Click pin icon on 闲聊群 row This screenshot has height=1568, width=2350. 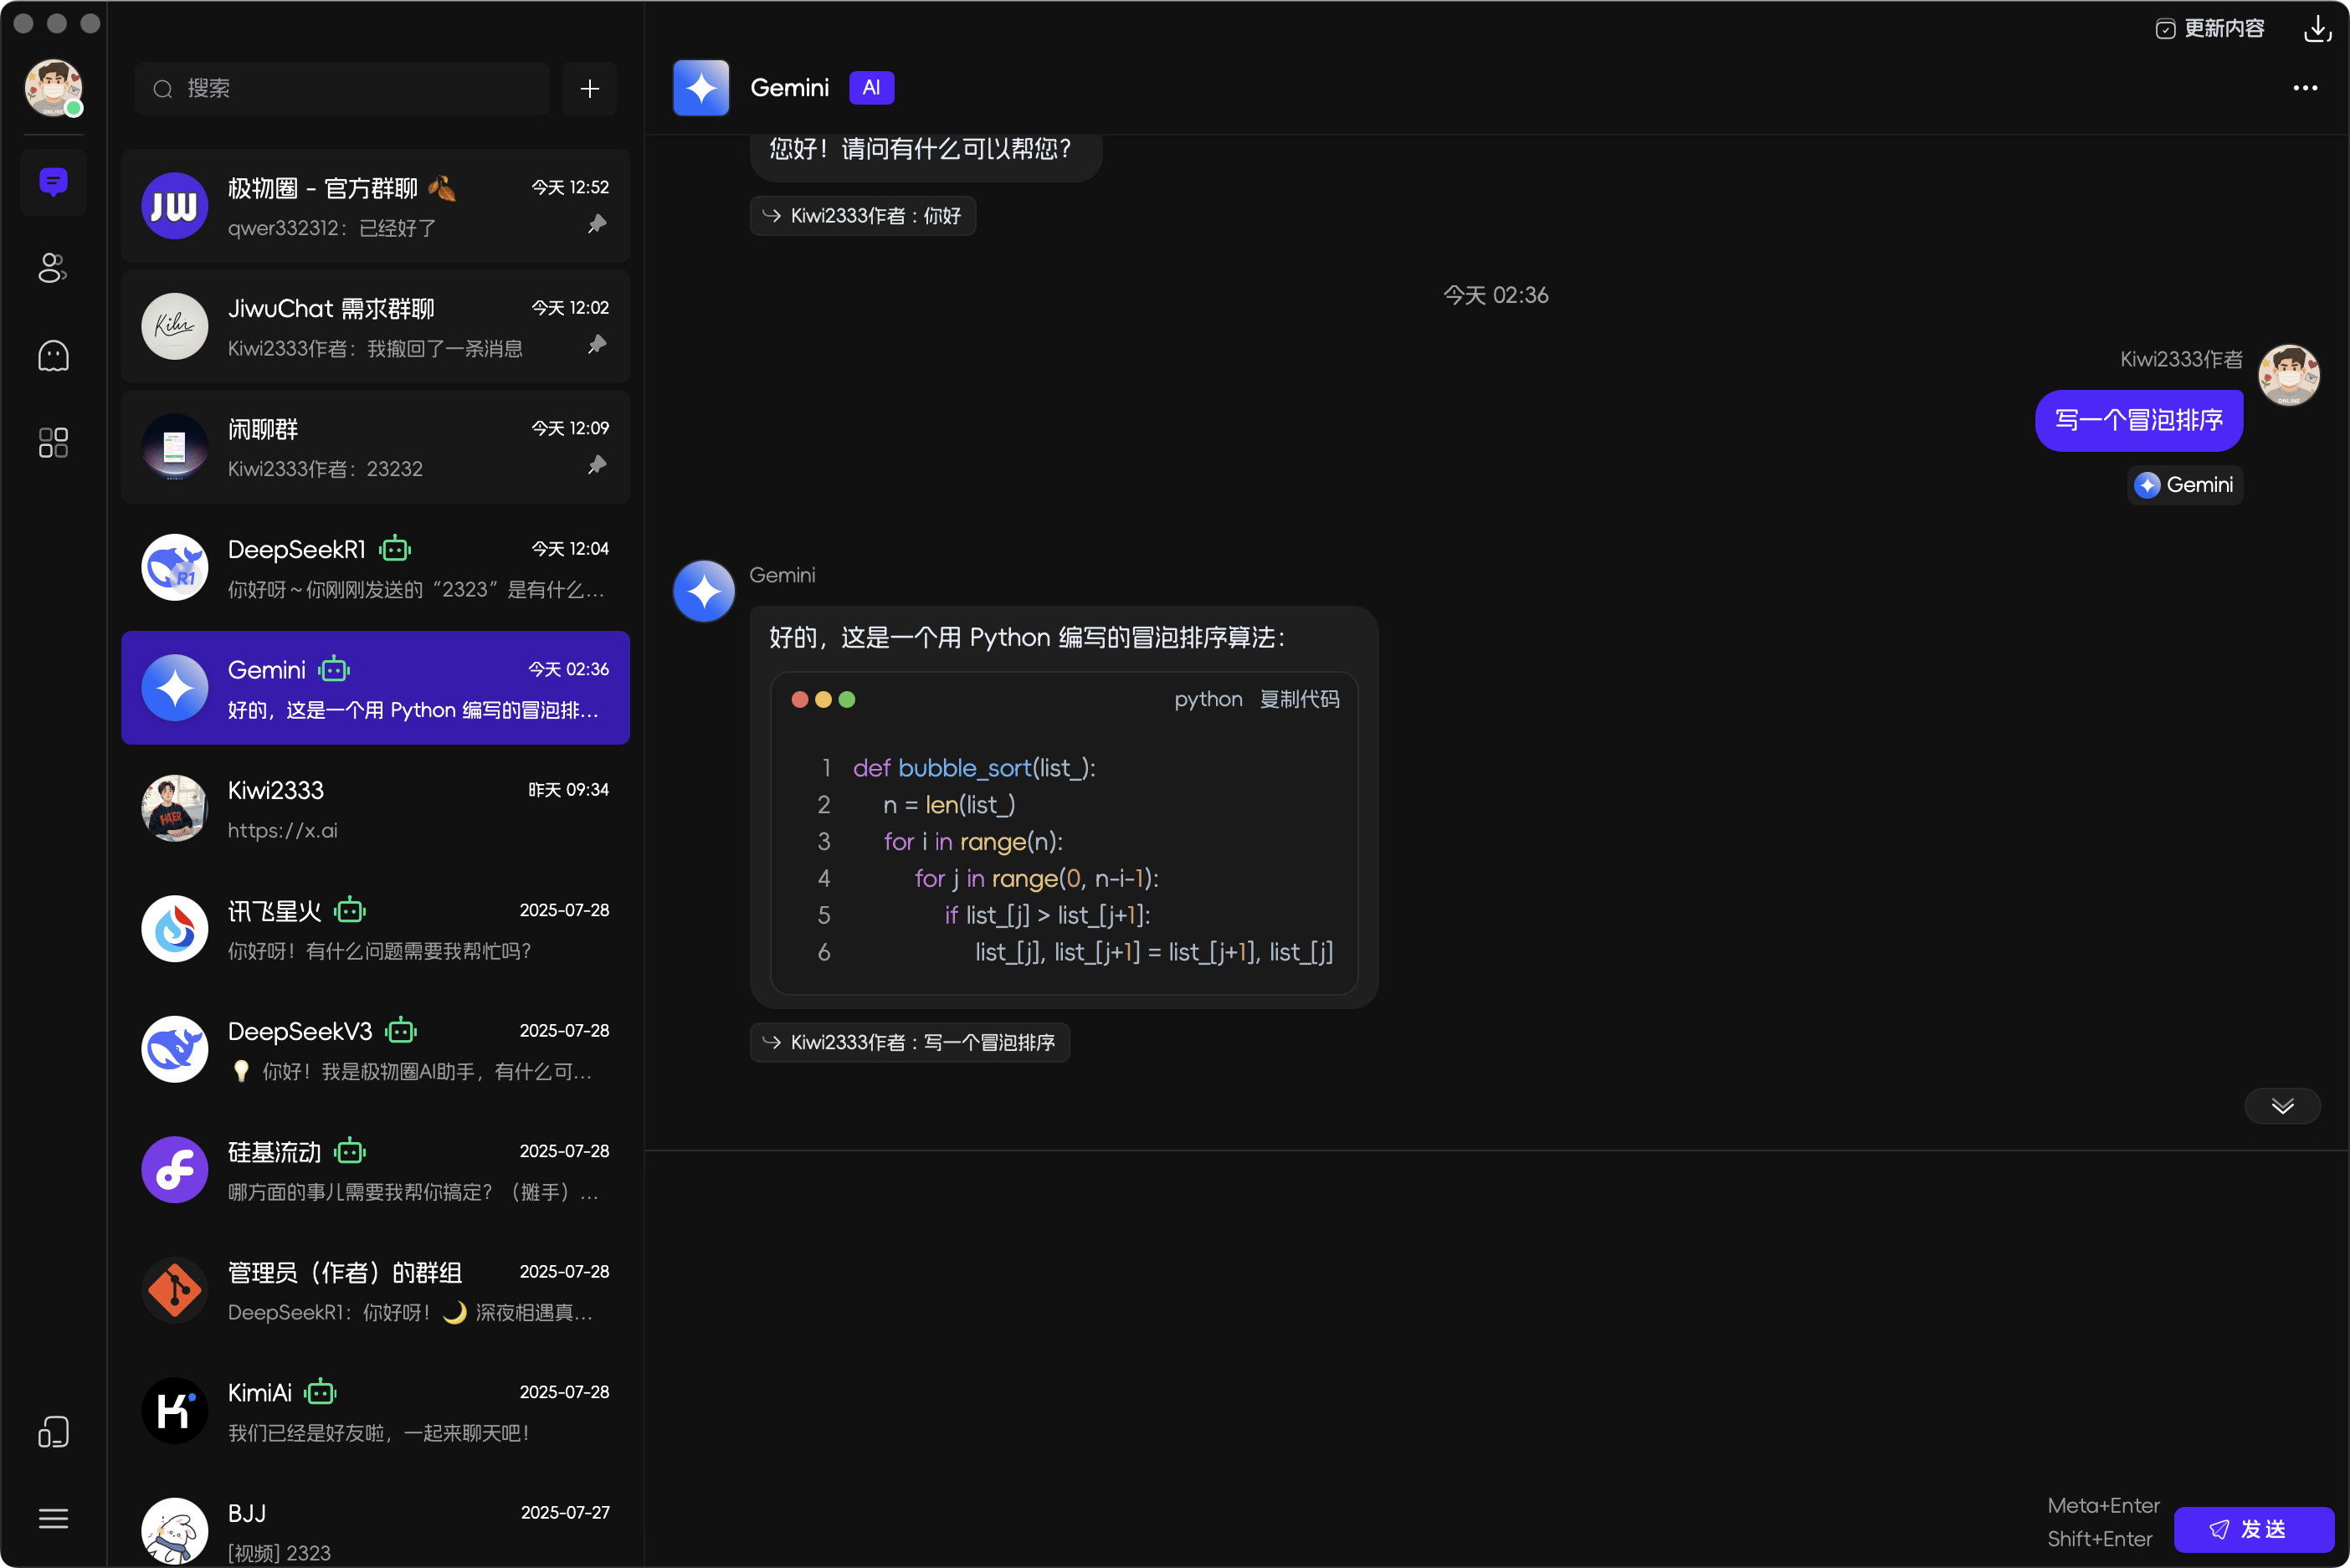pyautogui.click(x=597, y=465)
